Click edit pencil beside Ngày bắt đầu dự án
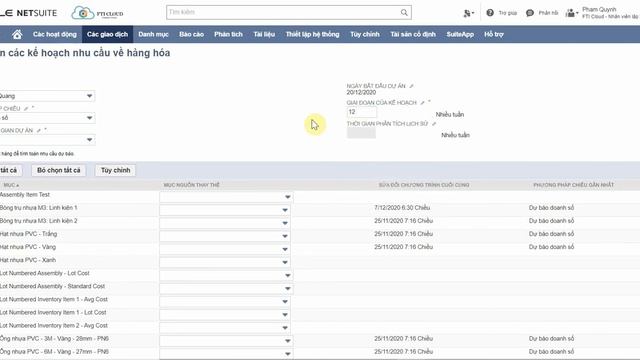Viewport: 640px width, 360px height. coord(411,86)
